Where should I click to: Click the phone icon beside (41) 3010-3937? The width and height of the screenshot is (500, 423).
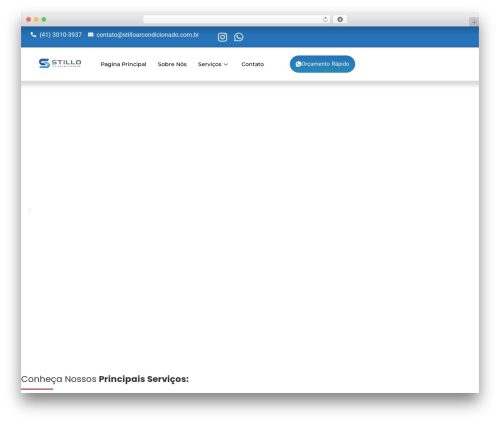click(33, 35)
